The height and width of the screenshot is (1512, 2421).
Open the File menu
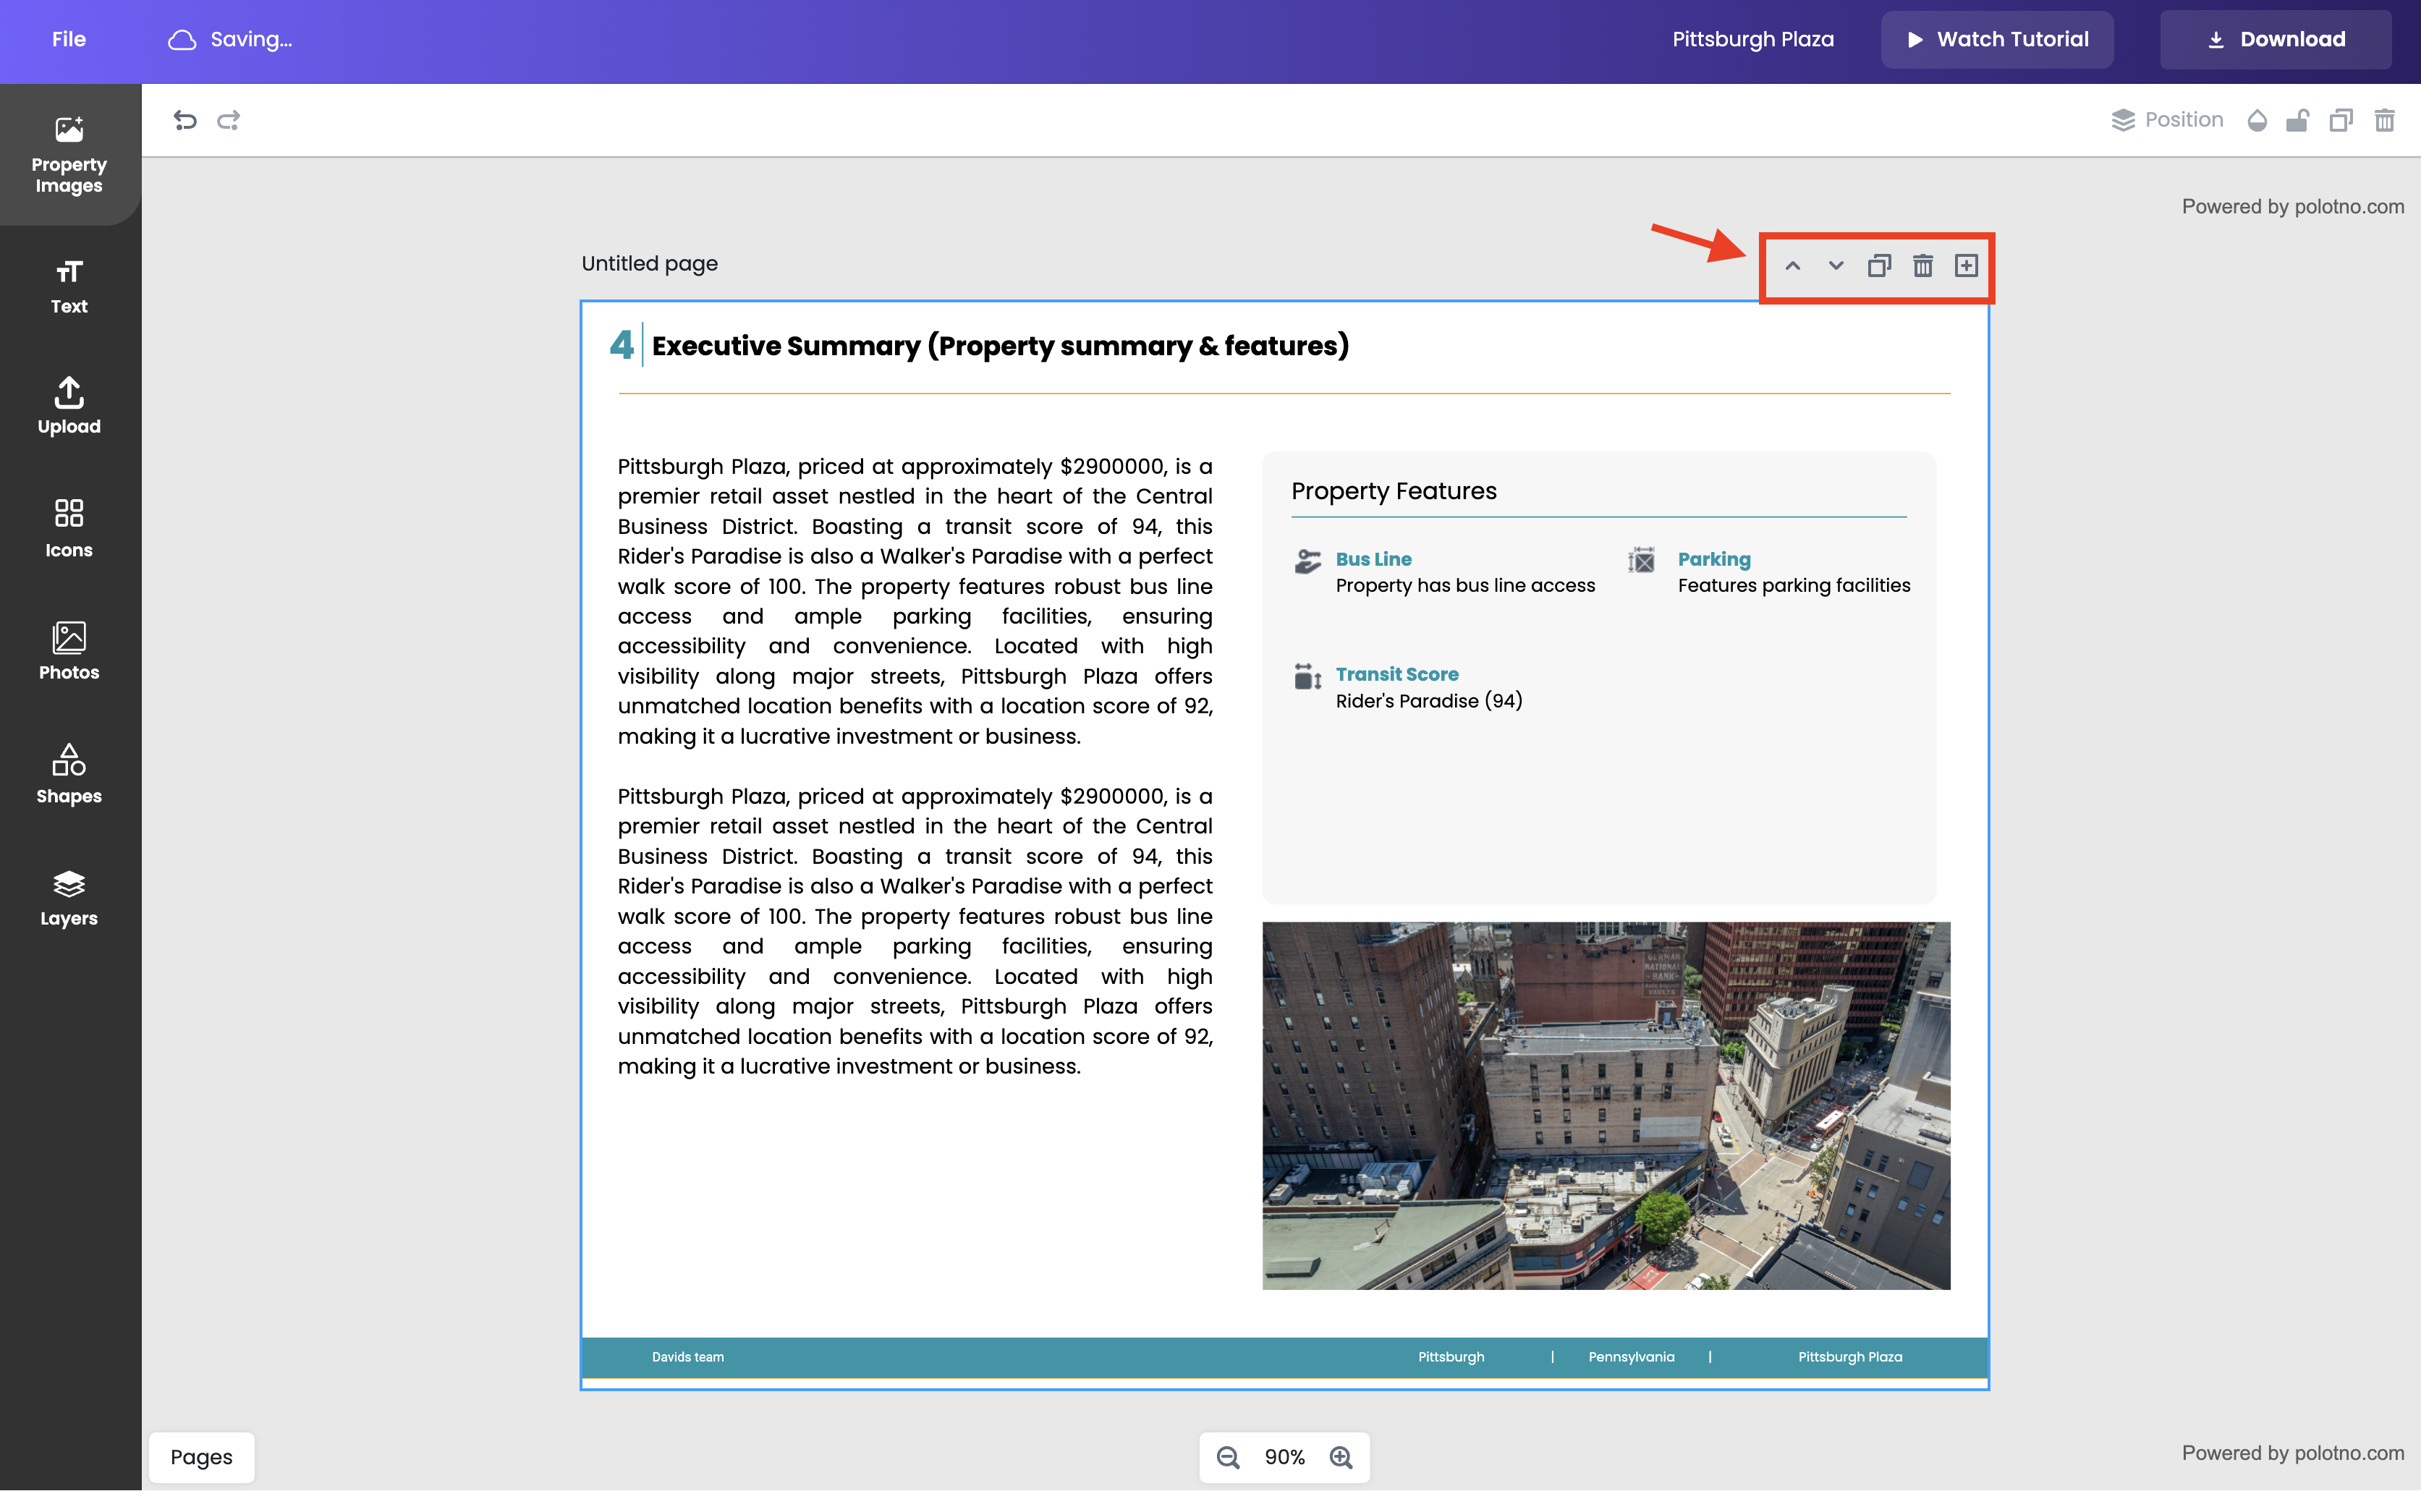(x=69, y=39)
